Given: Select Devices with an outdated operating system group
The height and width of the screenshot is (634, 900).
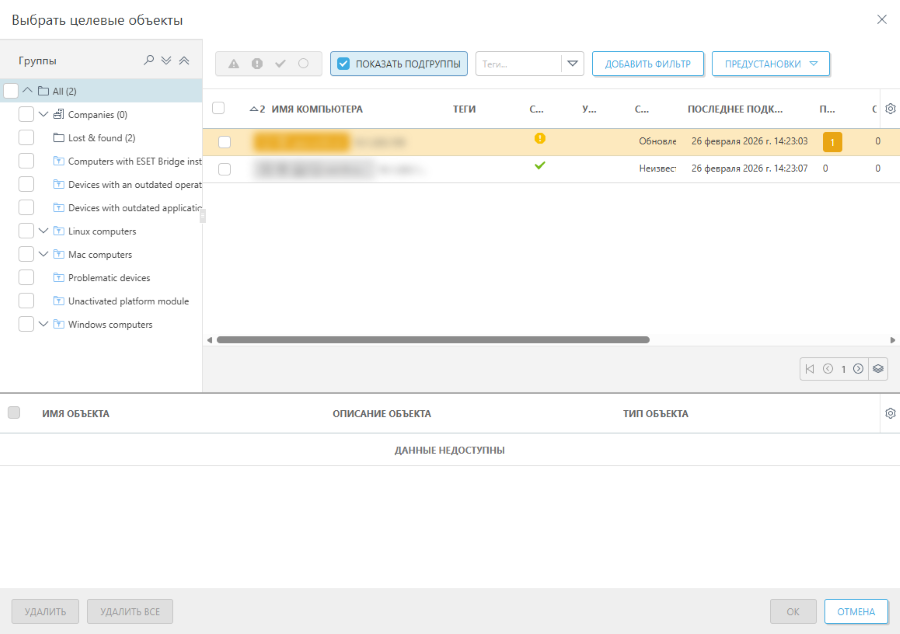Looking at the screenshot, I should 135,185.
